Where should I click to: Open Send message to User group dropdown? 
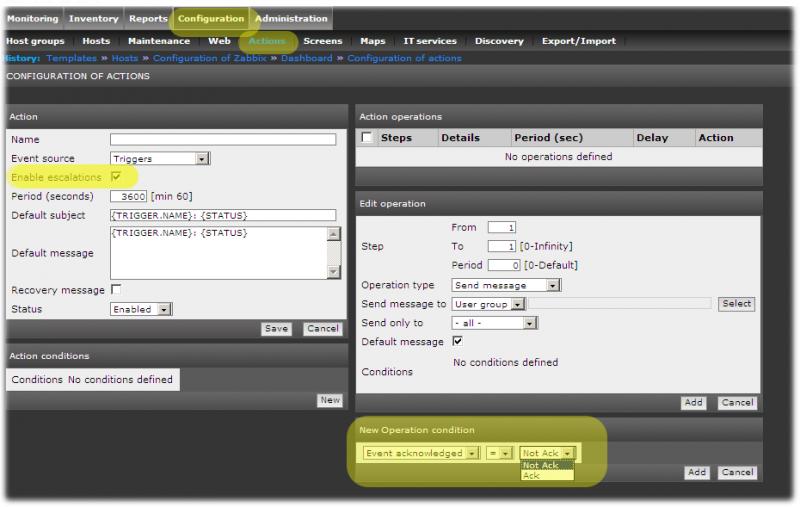pos(488,304)
